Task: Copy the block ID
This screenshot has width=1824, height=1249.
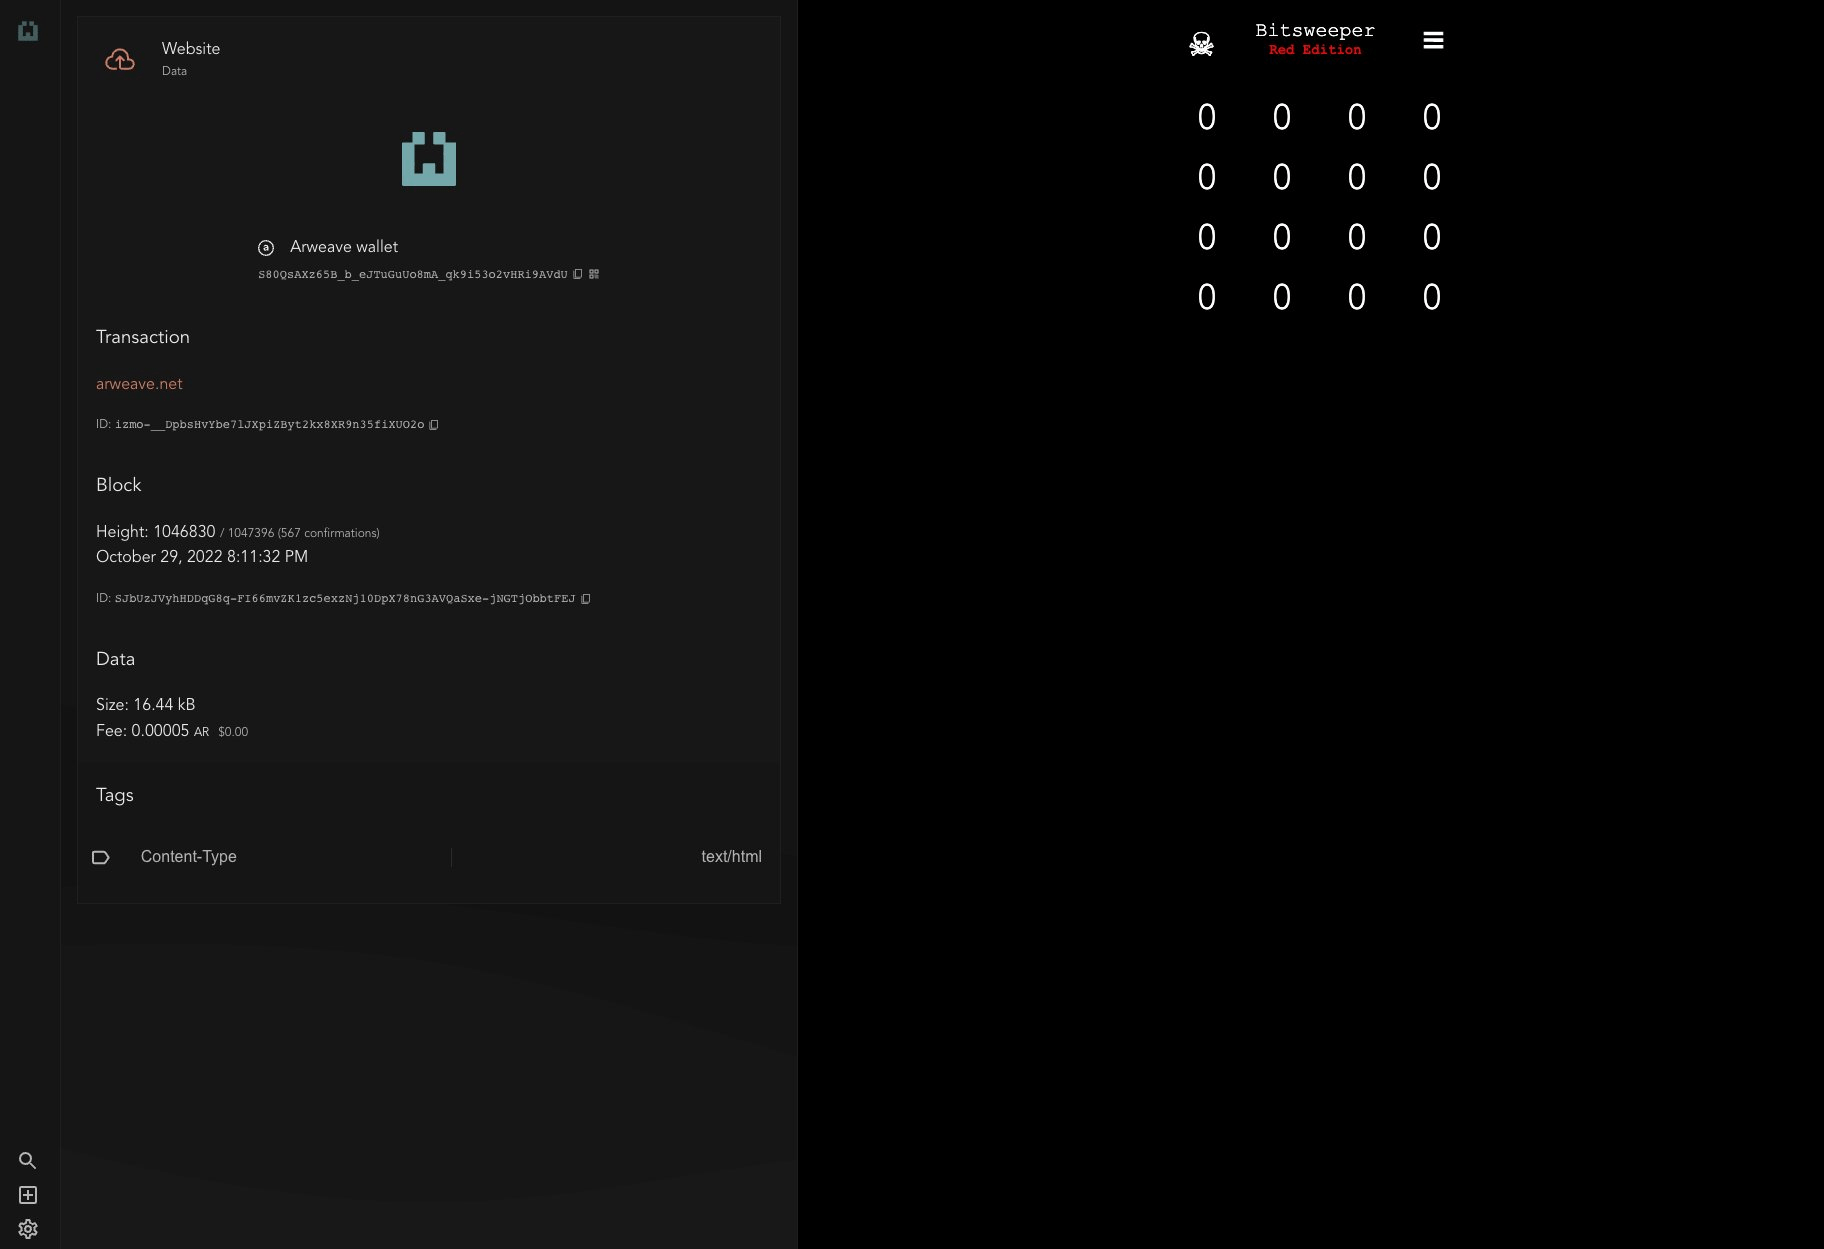Action: tap(586, 599)
